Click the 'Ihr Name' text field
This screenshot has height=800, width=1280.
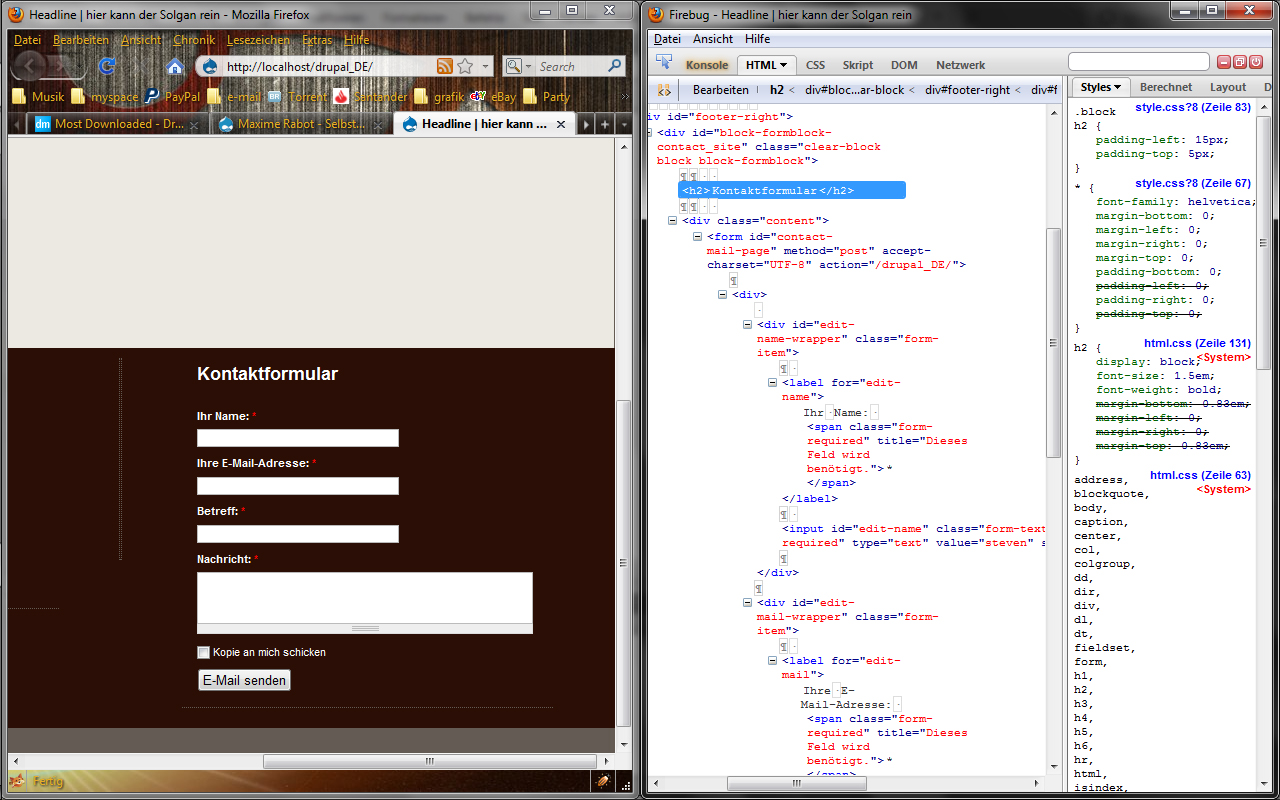click(298, 438)
